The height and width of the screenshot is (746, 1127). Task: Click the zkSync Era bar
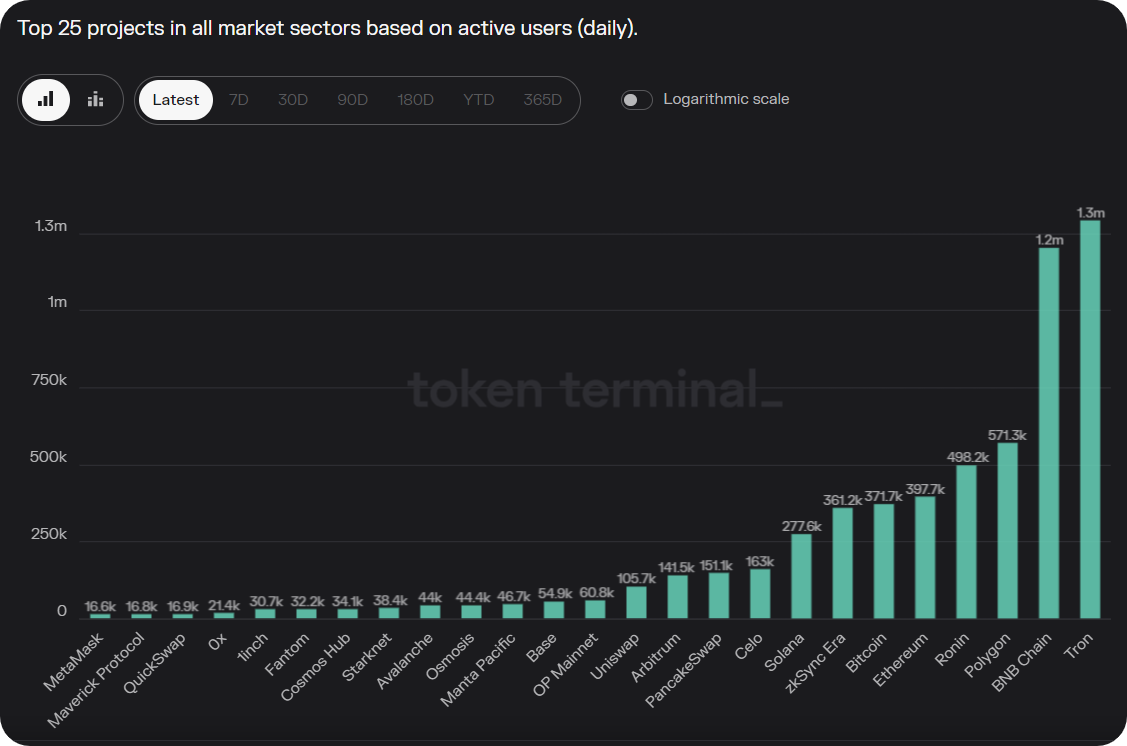pos(843,563)
